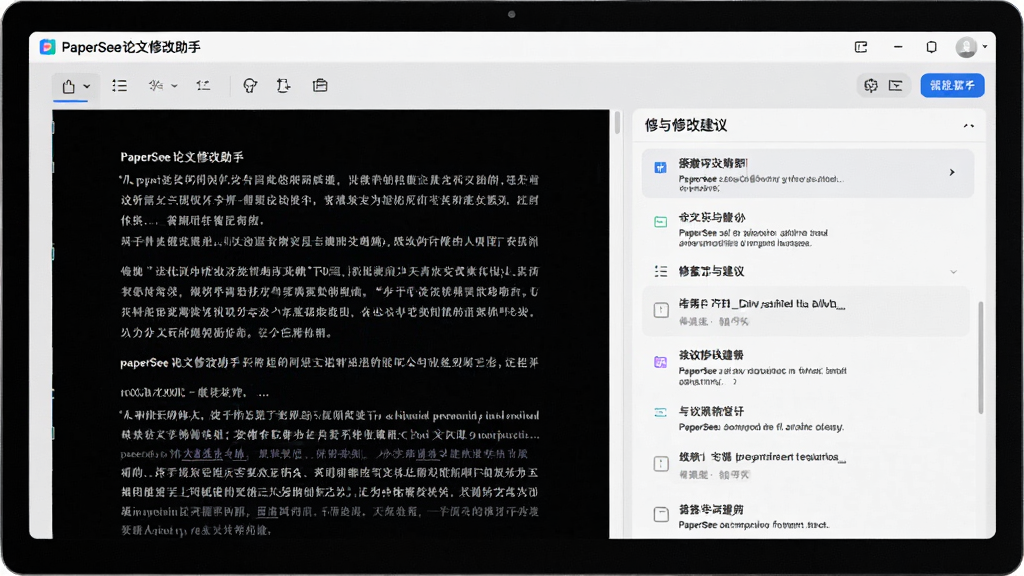Image resolution: width=1024 pixels, height=576 pixels.
Task: Click the list icon beside 修…与建议 section
Action: (x=661, y=271)
